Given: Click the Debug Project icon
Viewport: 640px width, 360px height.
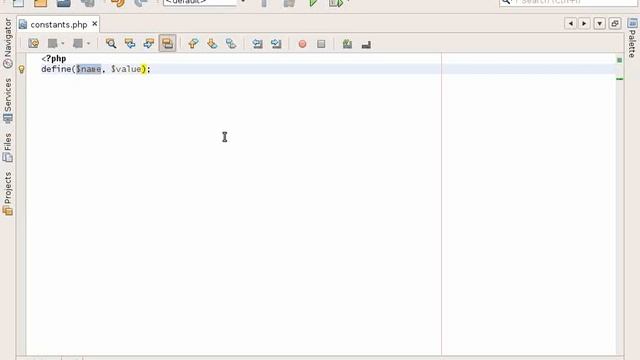Looking at the screenshot, I should tap(336, 3).
